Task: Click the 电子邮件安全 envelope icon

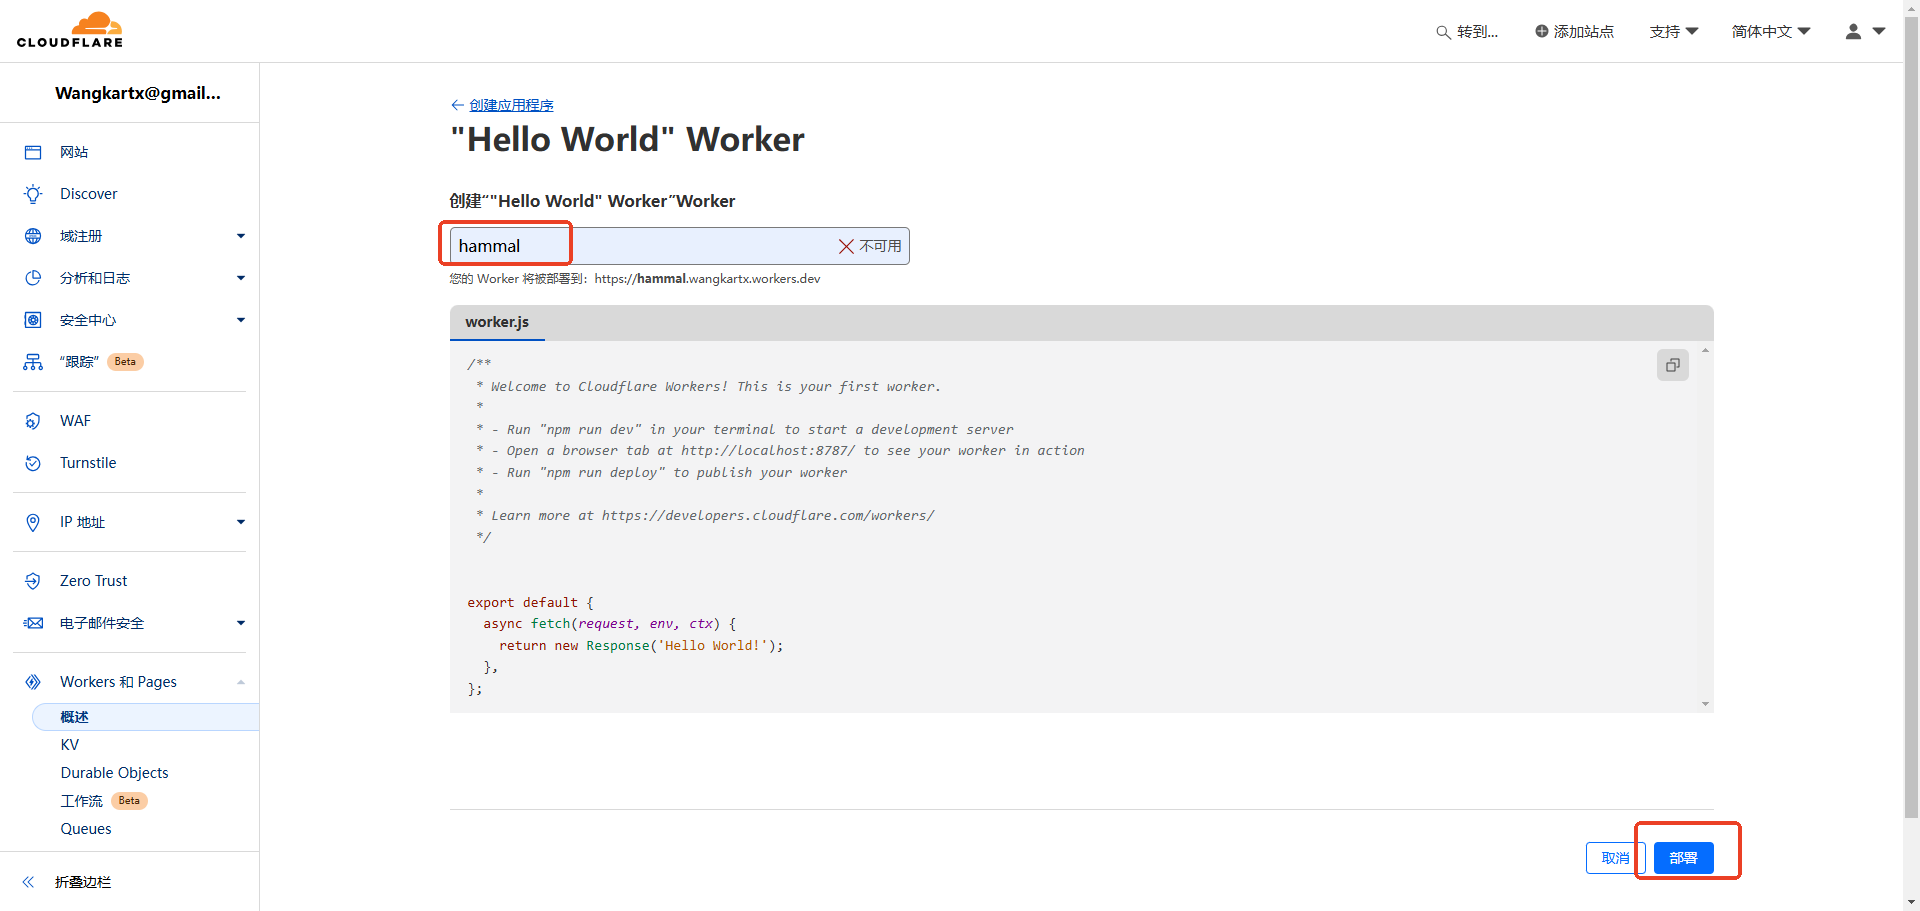Action: point(33,623)
